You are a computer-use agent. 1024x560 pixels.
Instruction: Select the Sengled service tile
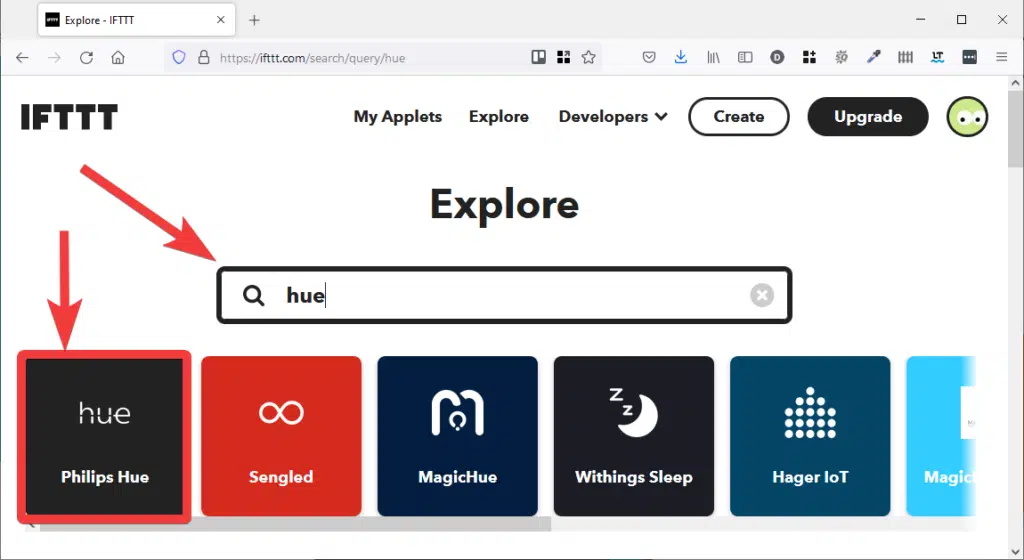pyautogui.click(x=281, y=436)
